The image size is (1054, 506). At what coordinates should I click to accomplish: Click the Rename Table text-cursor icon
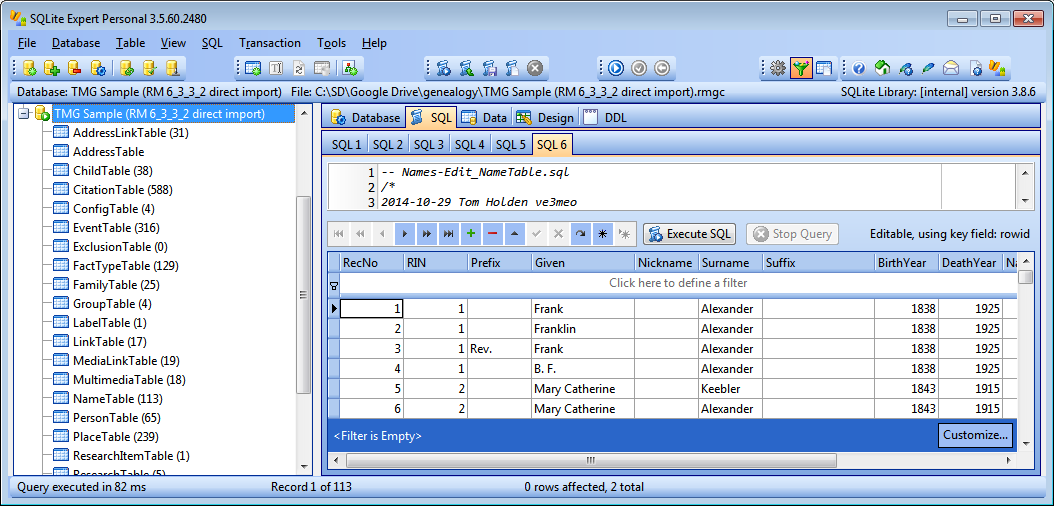[x=276, y=68]
